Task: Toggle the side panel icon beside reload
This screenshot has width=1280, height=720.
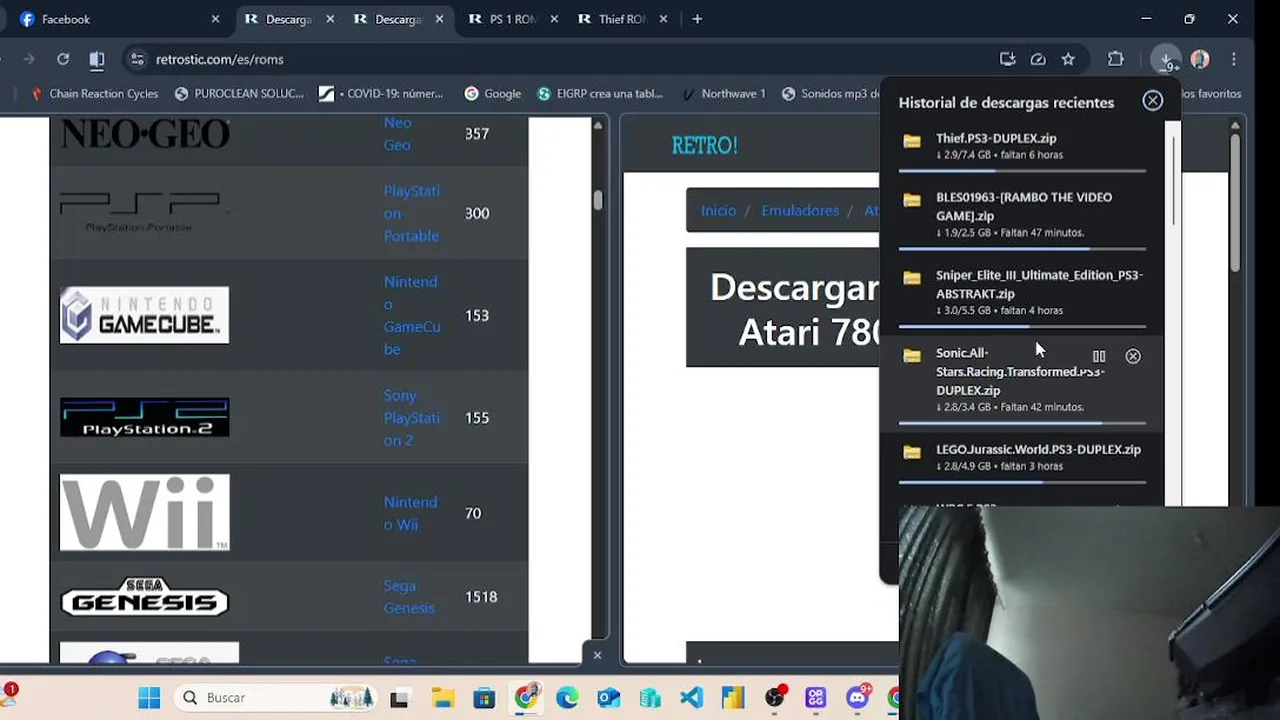Action: point(97,60)
